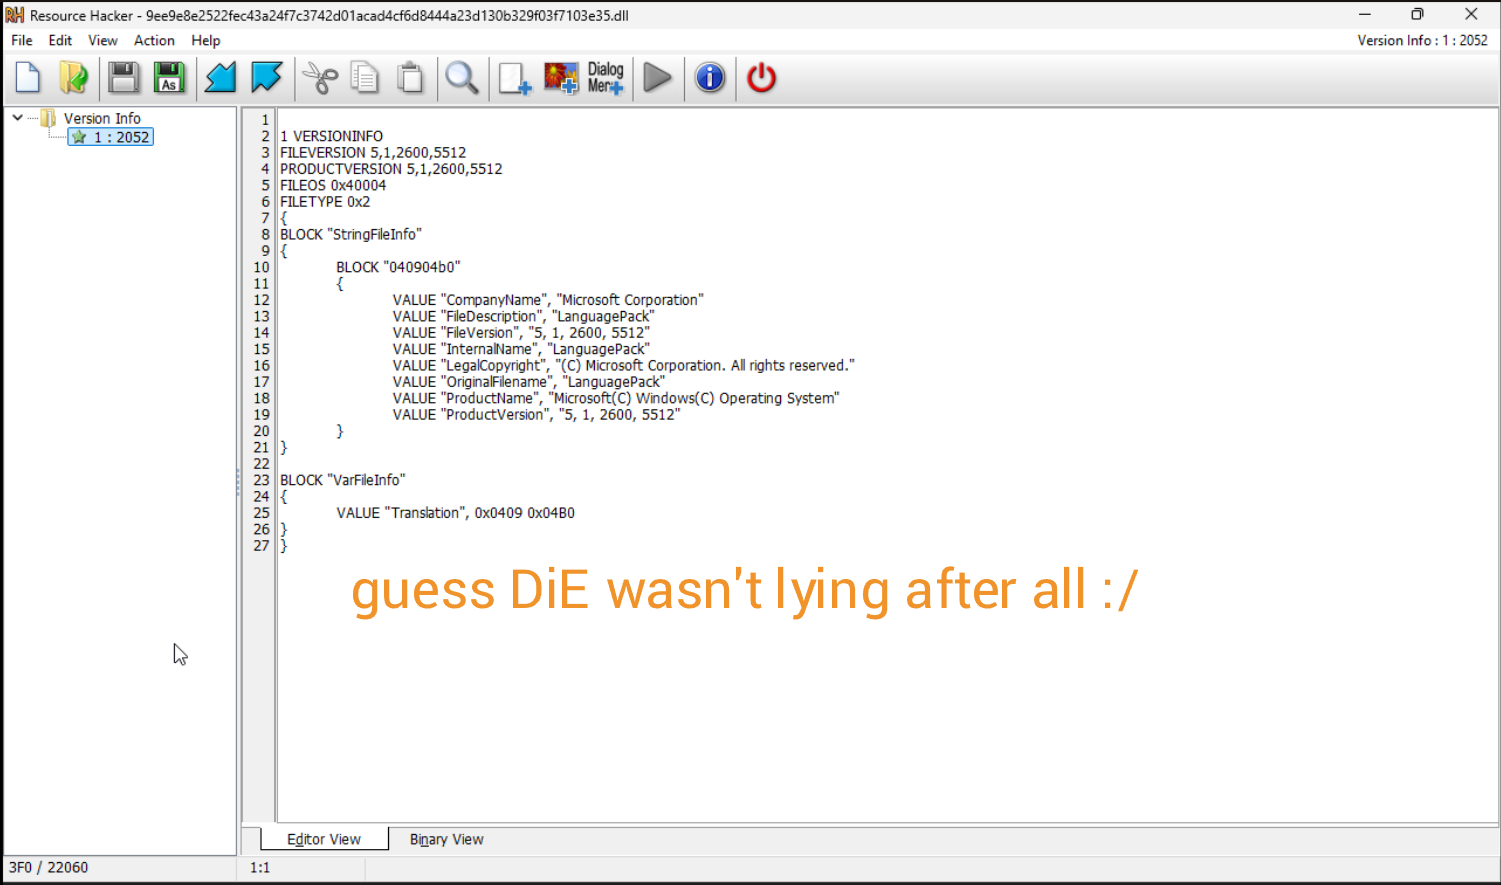Select the 1 : 2052 resource item
Image resolution: width=1501 pixels, height=885 pixels.
click(x=110, y=137)
